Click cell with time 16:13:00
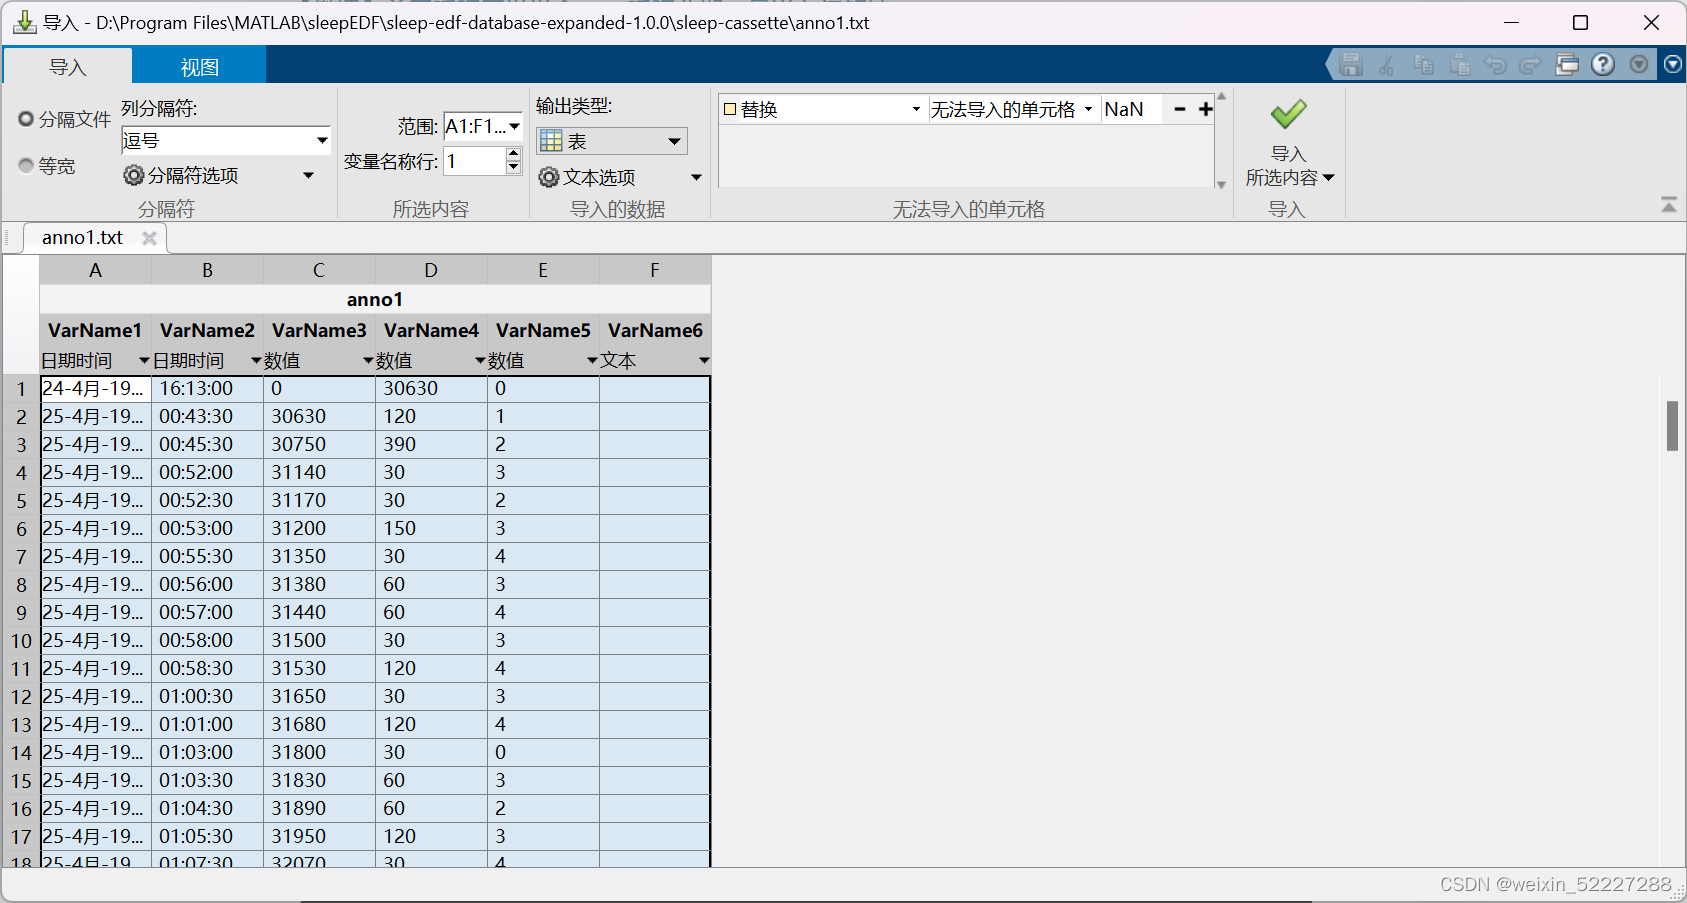The image size is (1687, 903). point(207,388)
